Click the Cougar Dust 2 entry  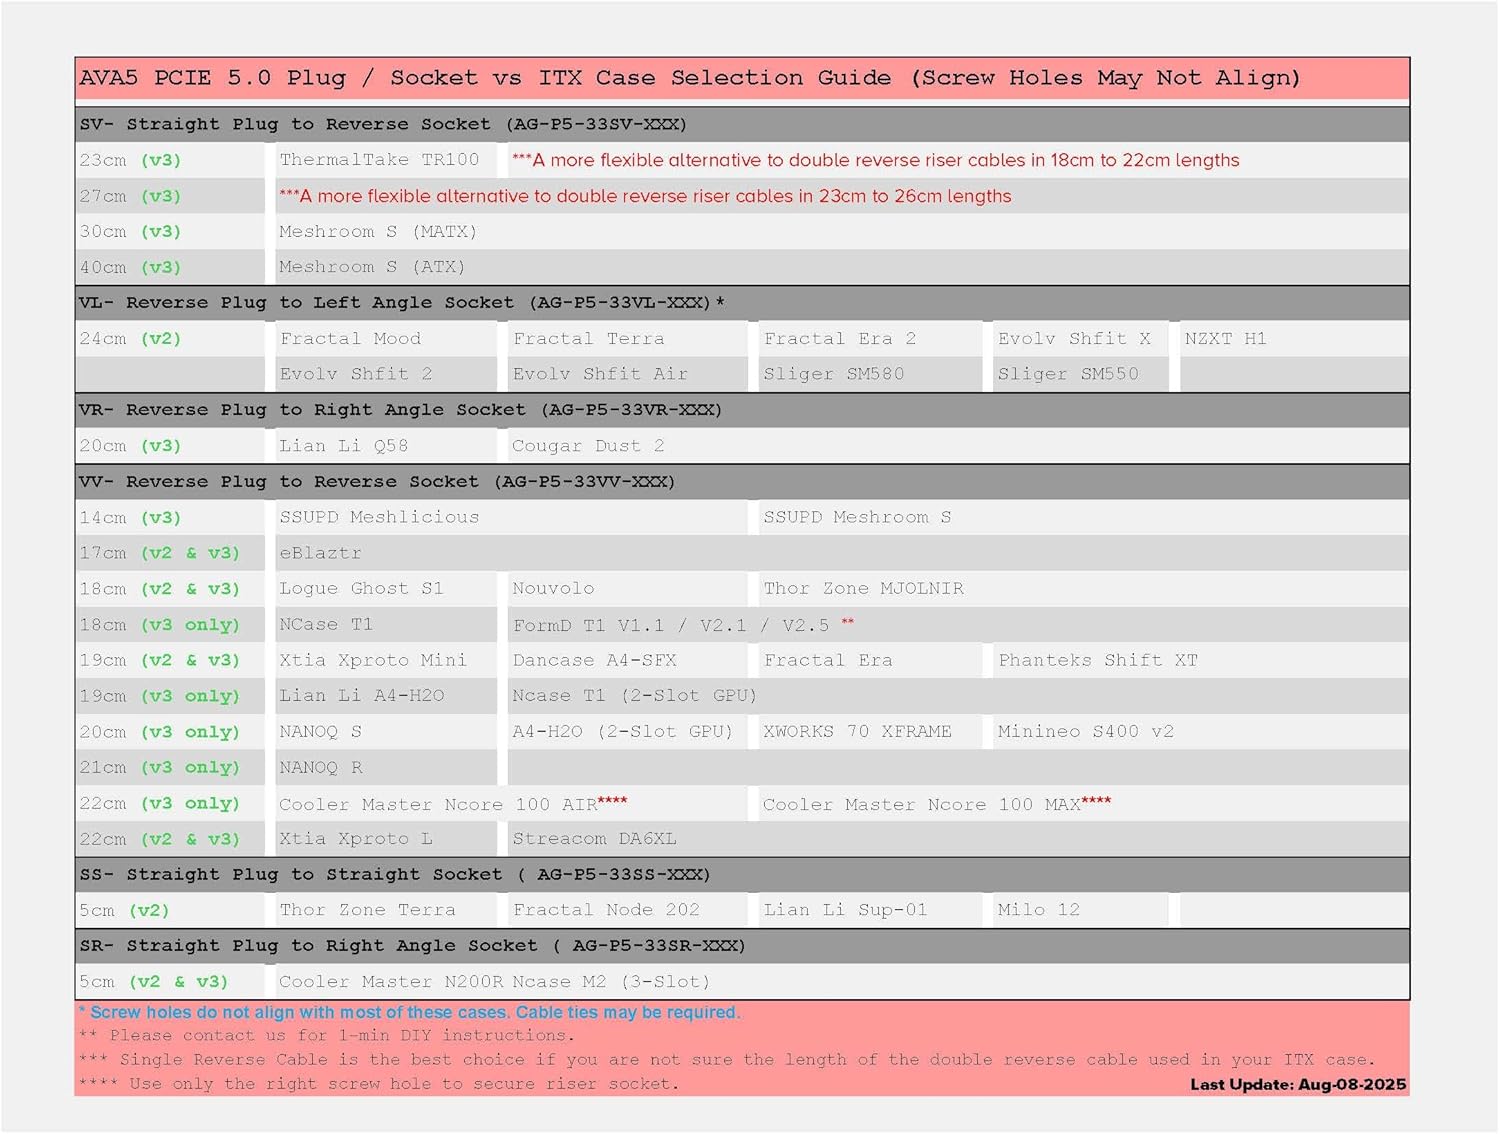588,446
